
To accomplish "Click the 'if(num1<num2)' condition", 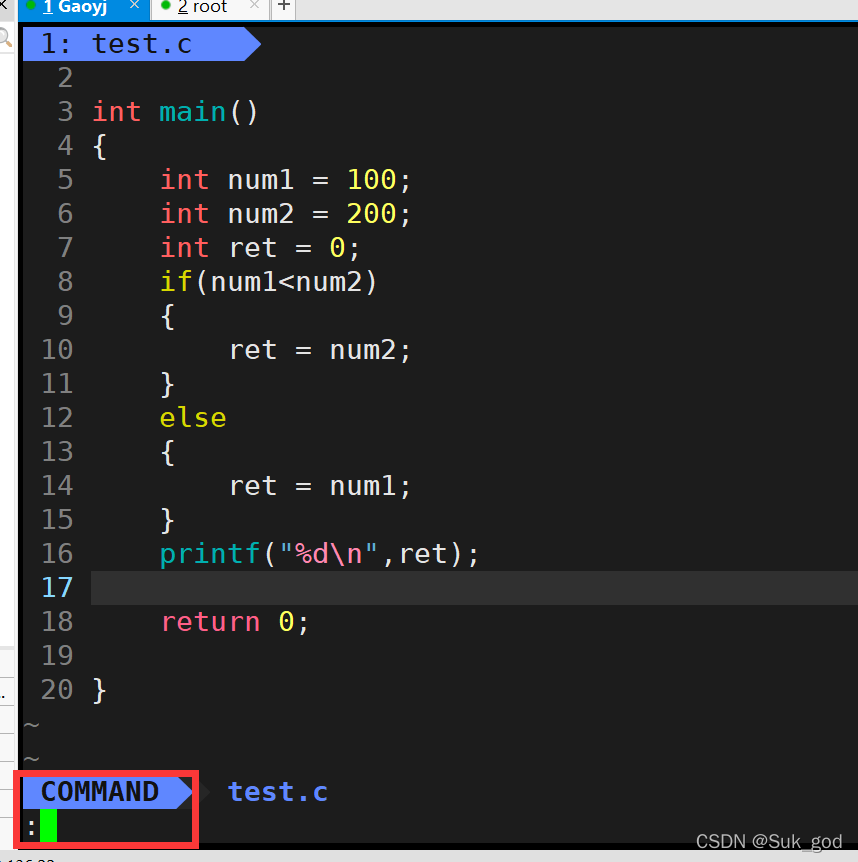I will coord(268,282).
